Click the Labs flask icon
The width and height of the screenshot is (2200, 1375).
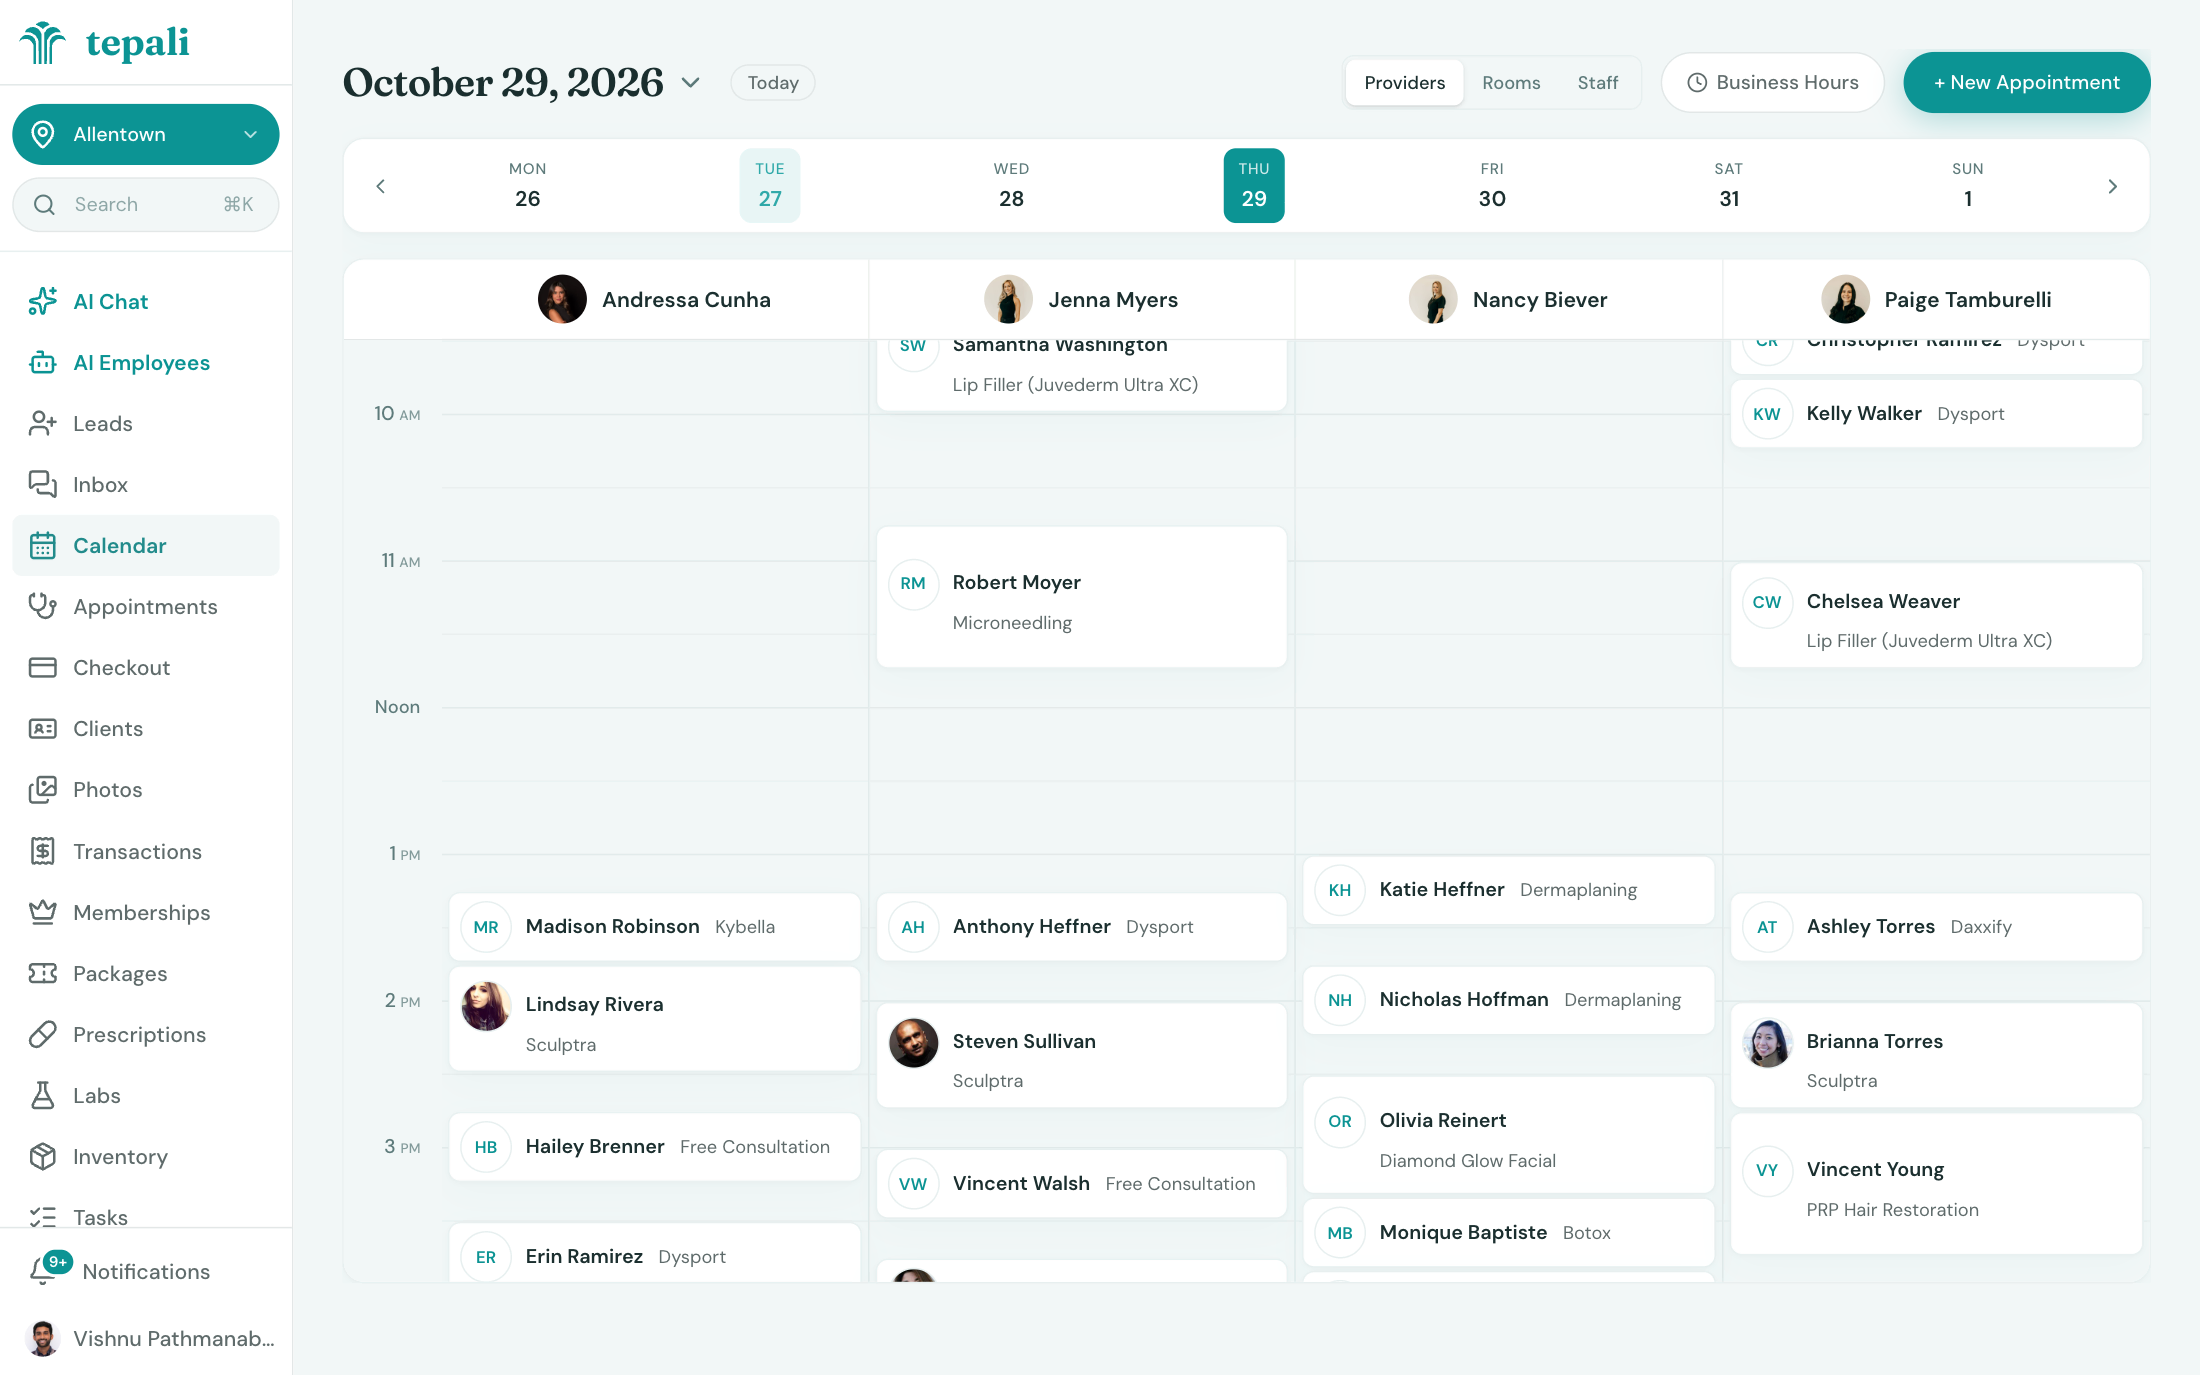coord(42,1095)
